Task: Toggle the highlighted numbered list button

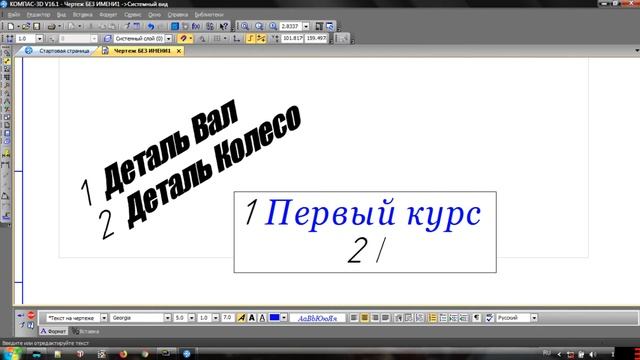Action: pos(432,318)
